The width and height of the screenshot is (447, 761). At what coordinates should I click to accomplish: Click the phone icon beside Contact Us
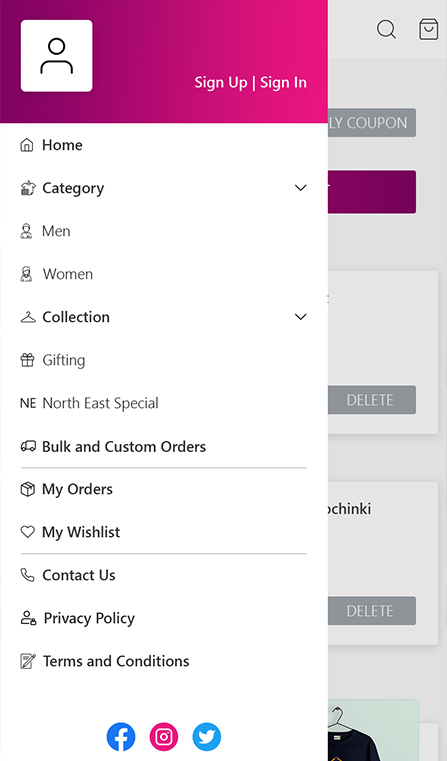pos(28,575)
